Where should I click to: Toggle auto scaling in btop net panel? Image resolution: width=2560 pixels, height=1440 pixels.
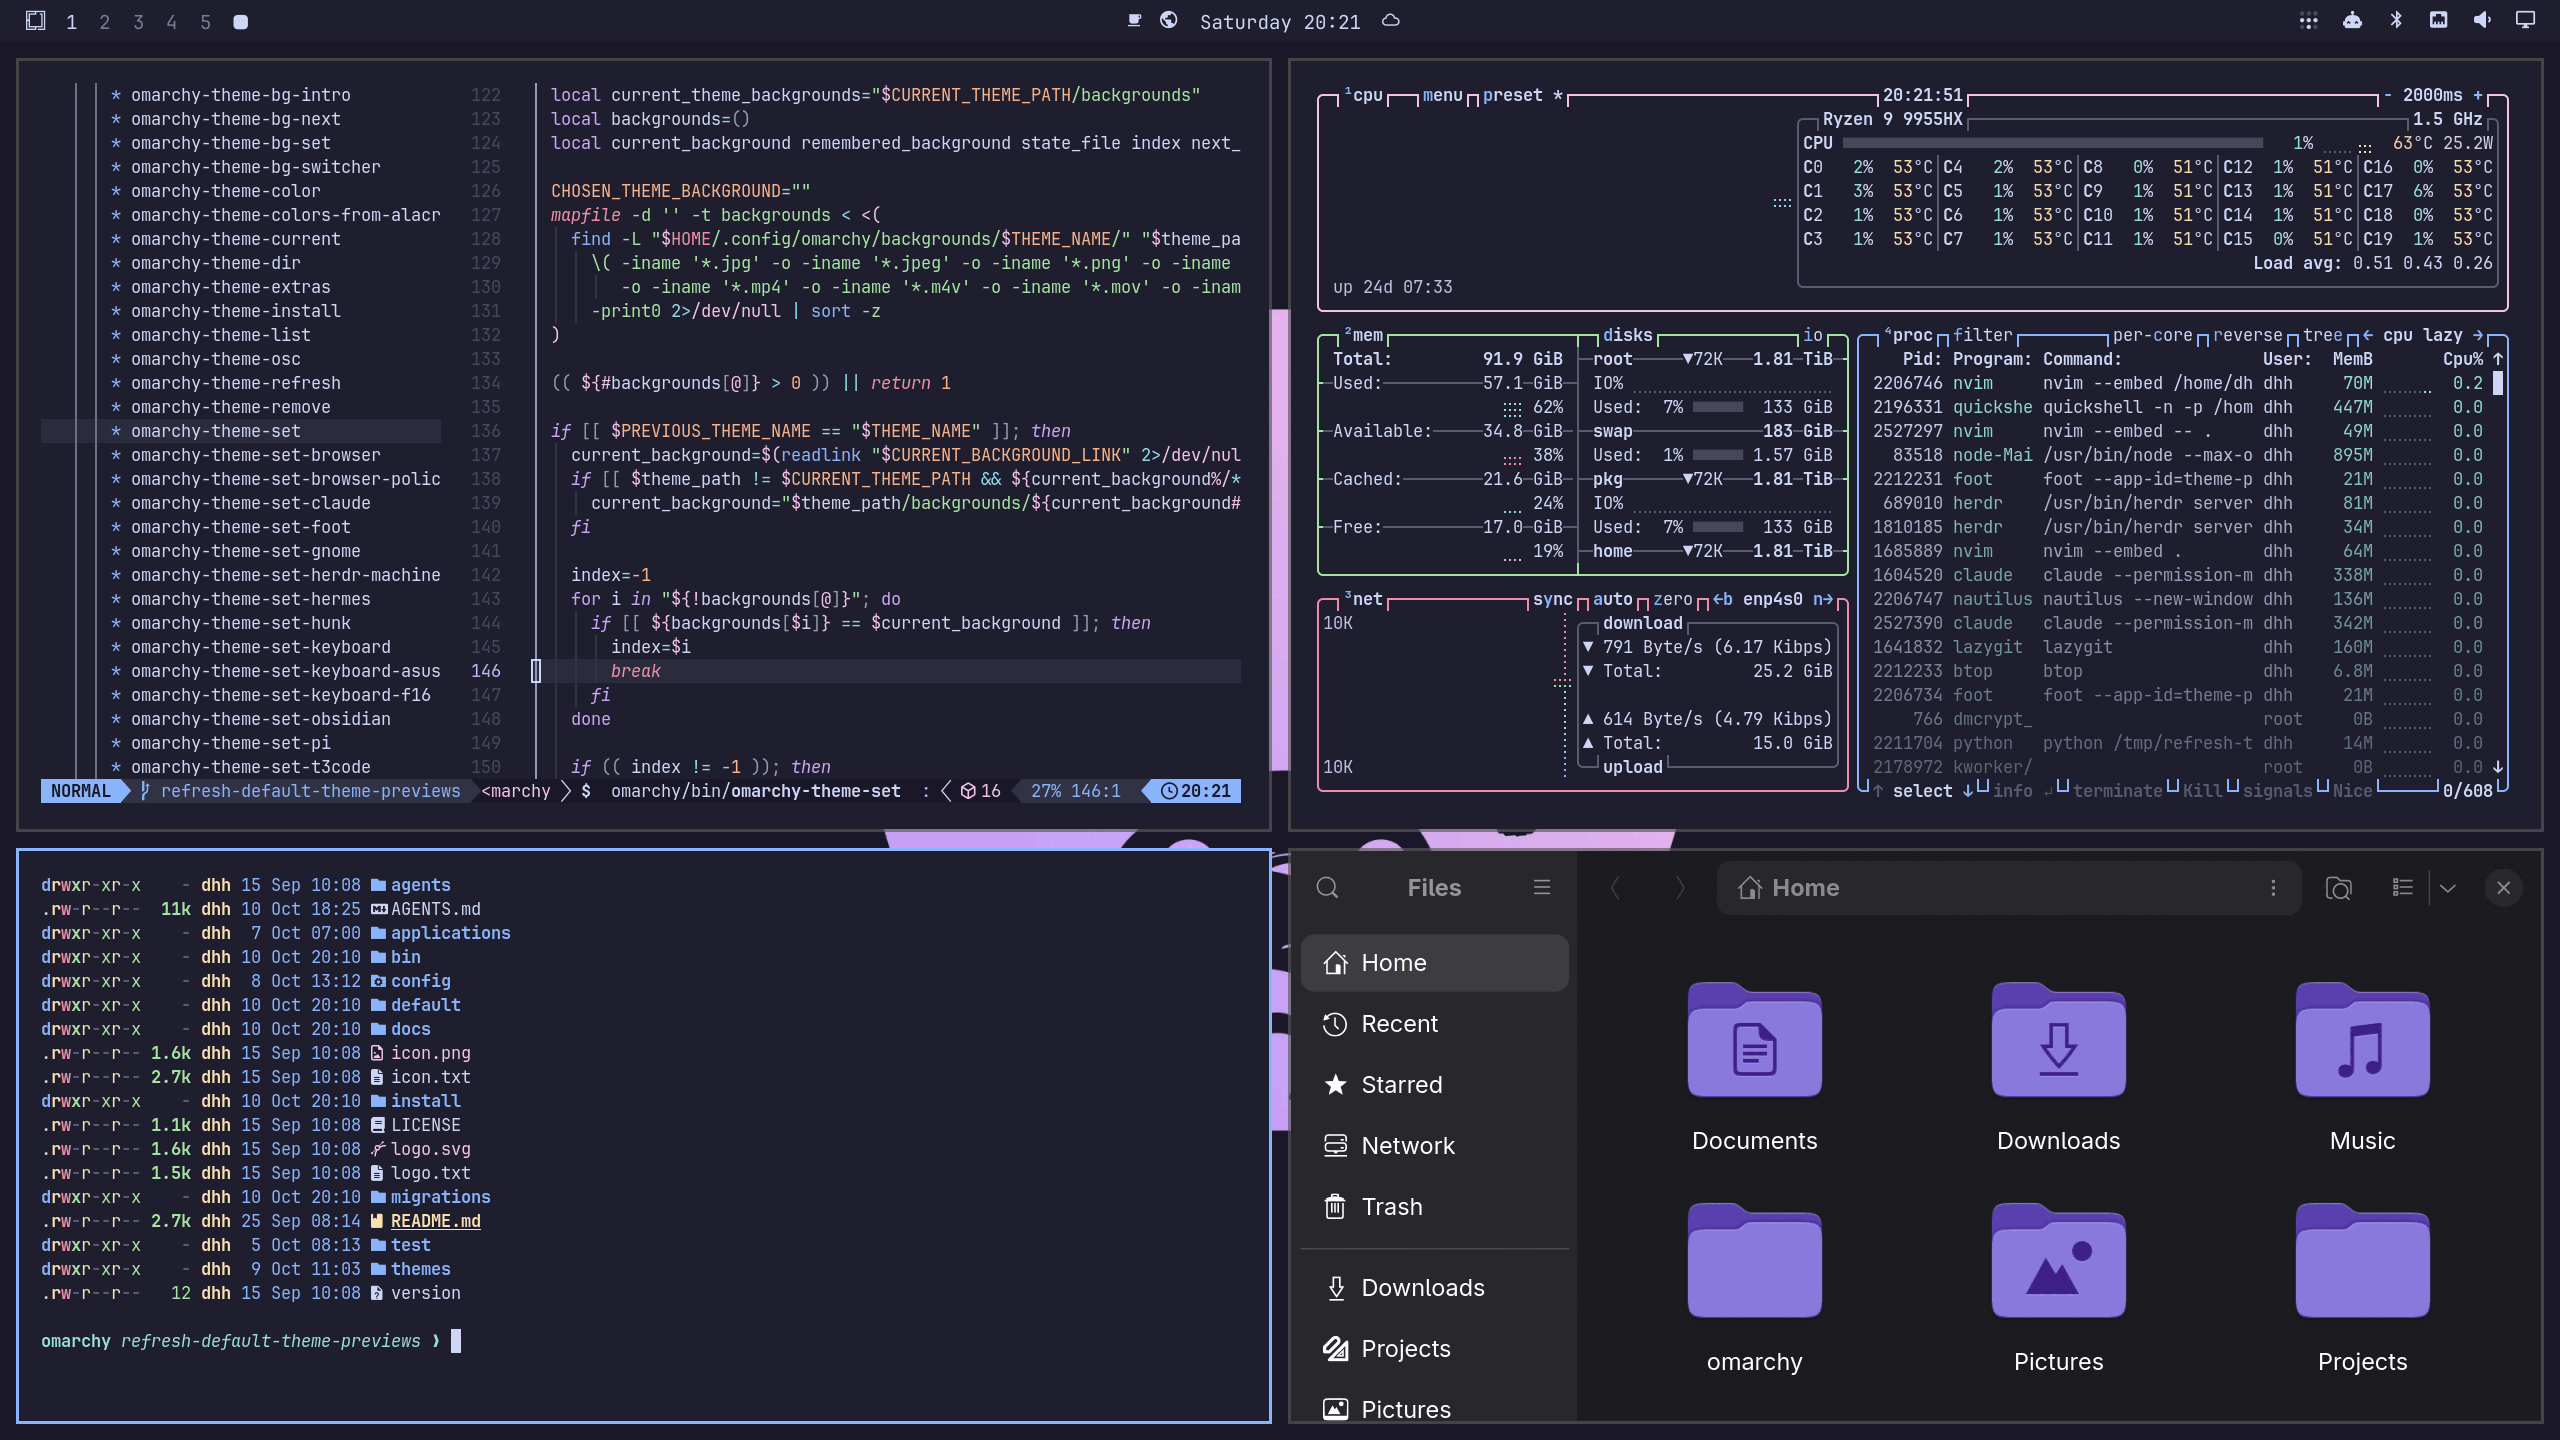(x=1612, y=599)
